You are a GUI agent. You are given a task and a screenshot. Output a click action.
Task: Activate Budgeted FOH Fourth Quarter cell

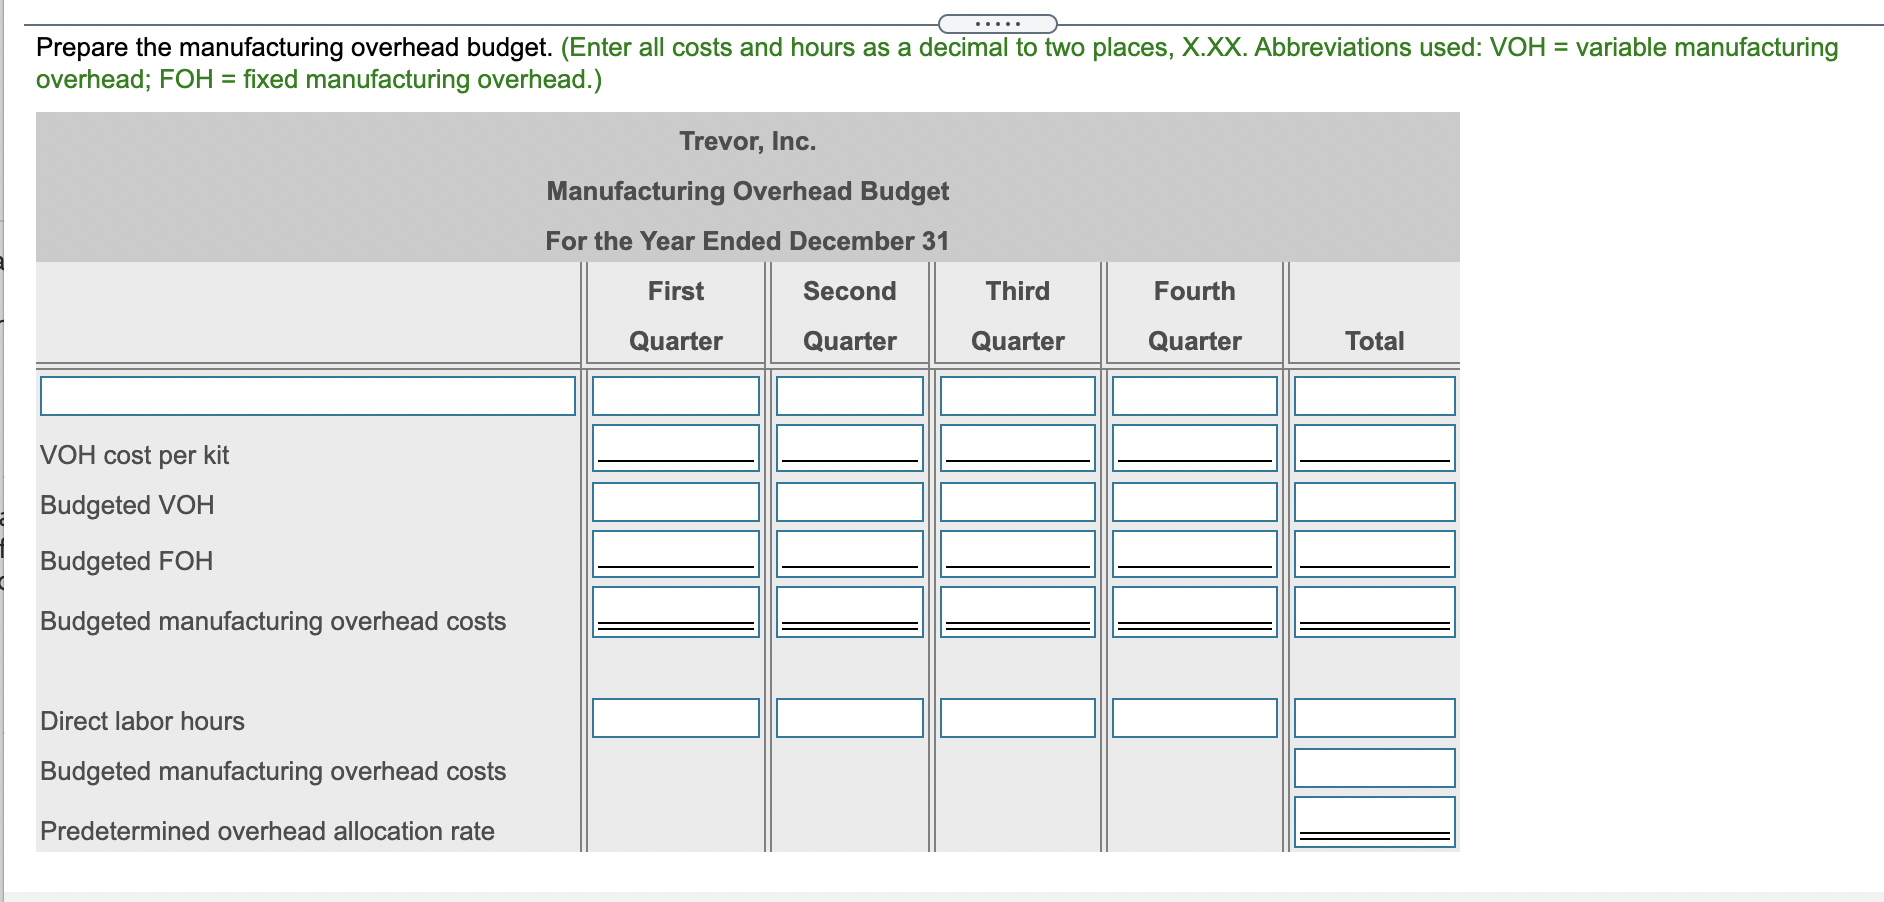pos(1195,554)
